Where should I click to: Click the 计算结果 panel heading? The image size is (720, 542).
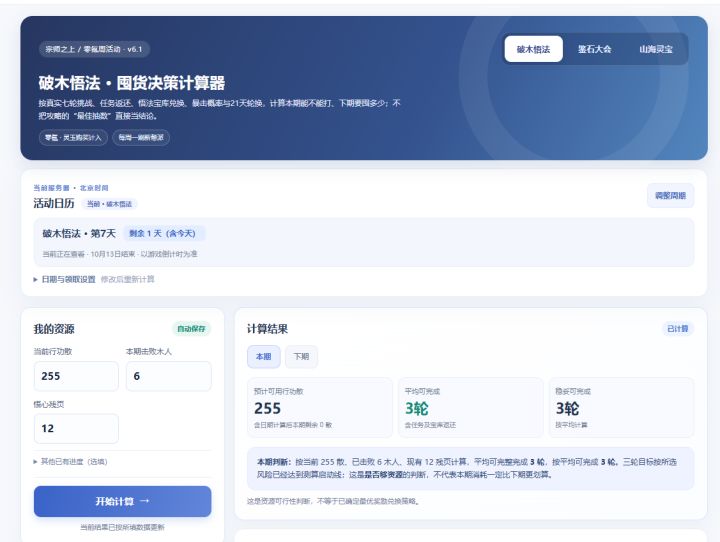click(268, 329)
